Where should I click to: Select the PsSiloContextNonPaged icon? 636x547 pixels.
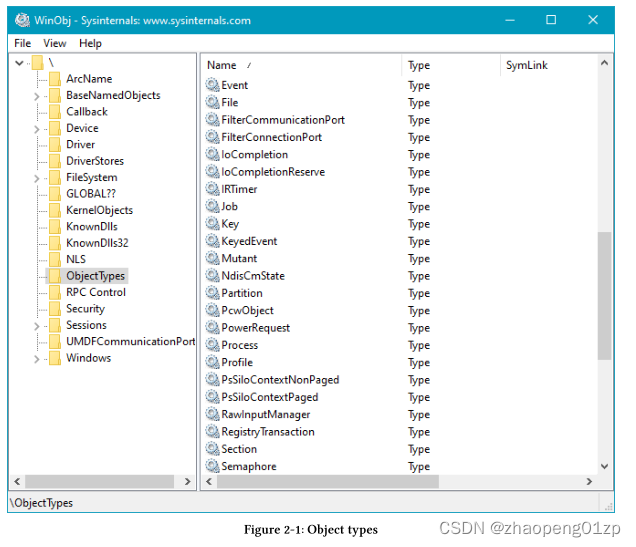(x=212, y=380)
